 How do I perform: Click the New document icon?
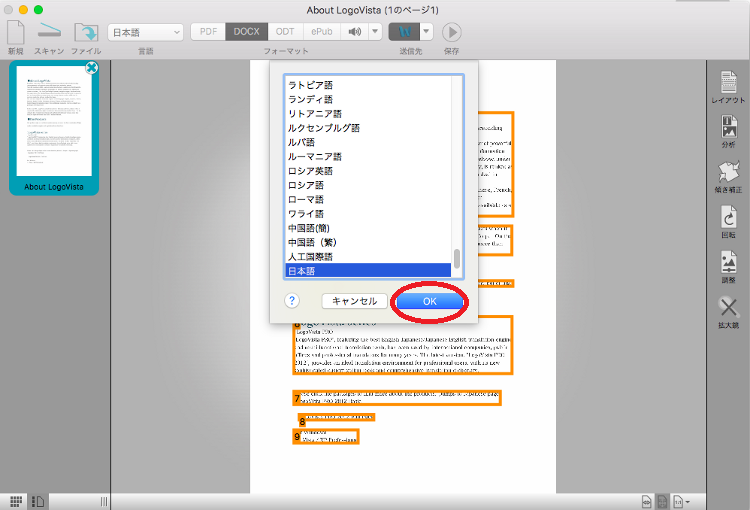coord(15,32)
